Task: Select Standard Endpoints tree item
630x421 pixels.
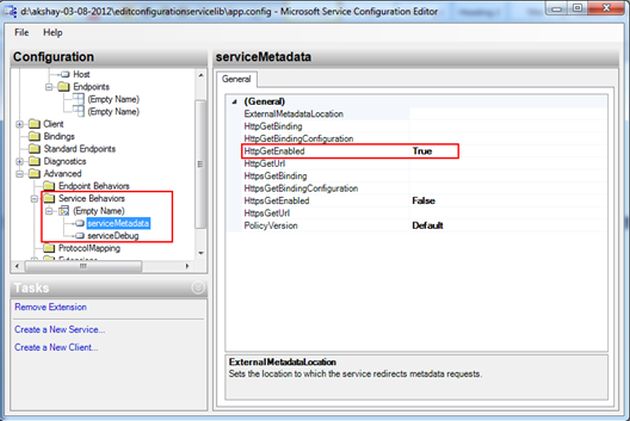Action: 80,149
